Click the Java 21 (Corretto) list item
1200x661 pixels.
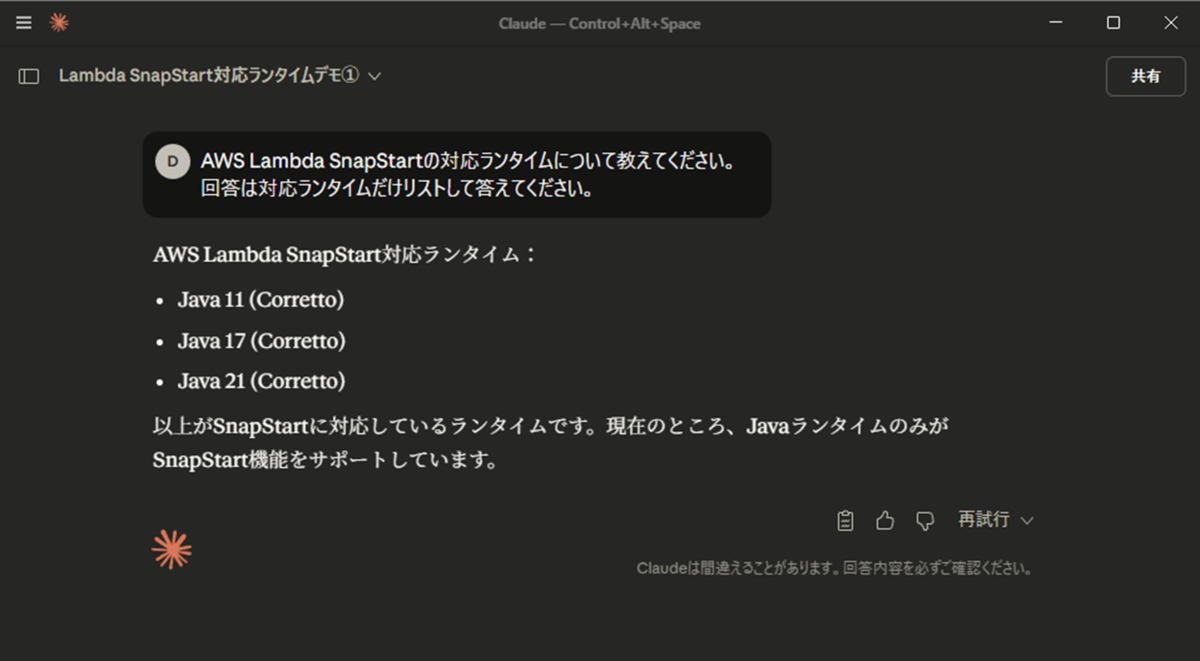point(261,381)
